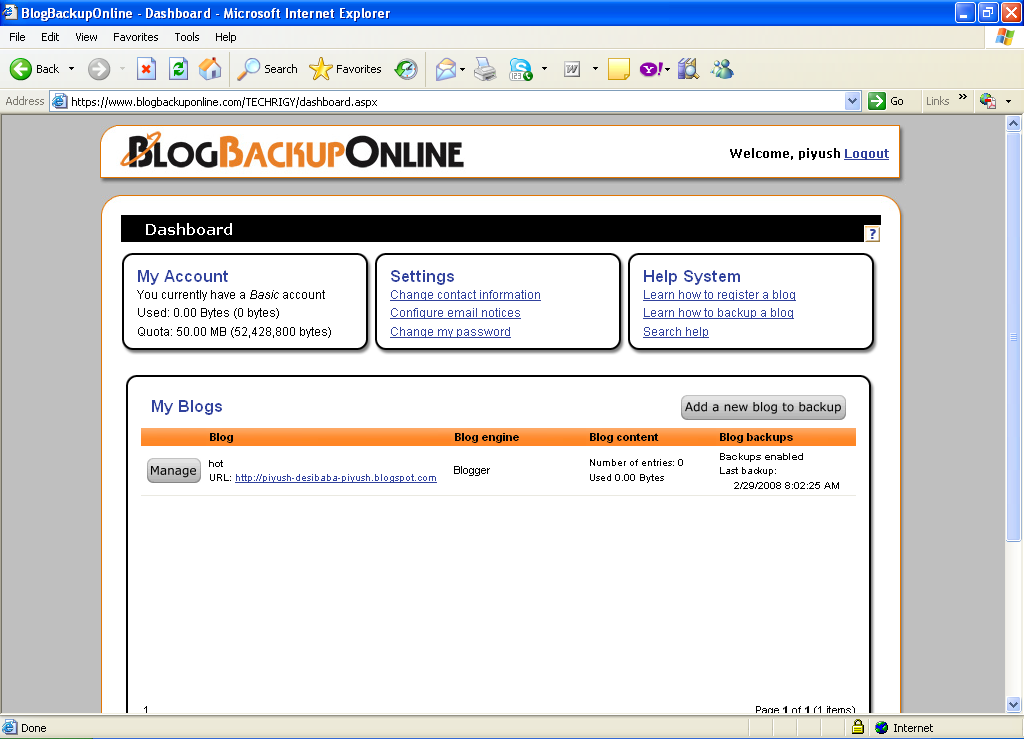Screen dimensions: 1024x739
Task: Open the Tools menu
Action: (x=187, y=37)
